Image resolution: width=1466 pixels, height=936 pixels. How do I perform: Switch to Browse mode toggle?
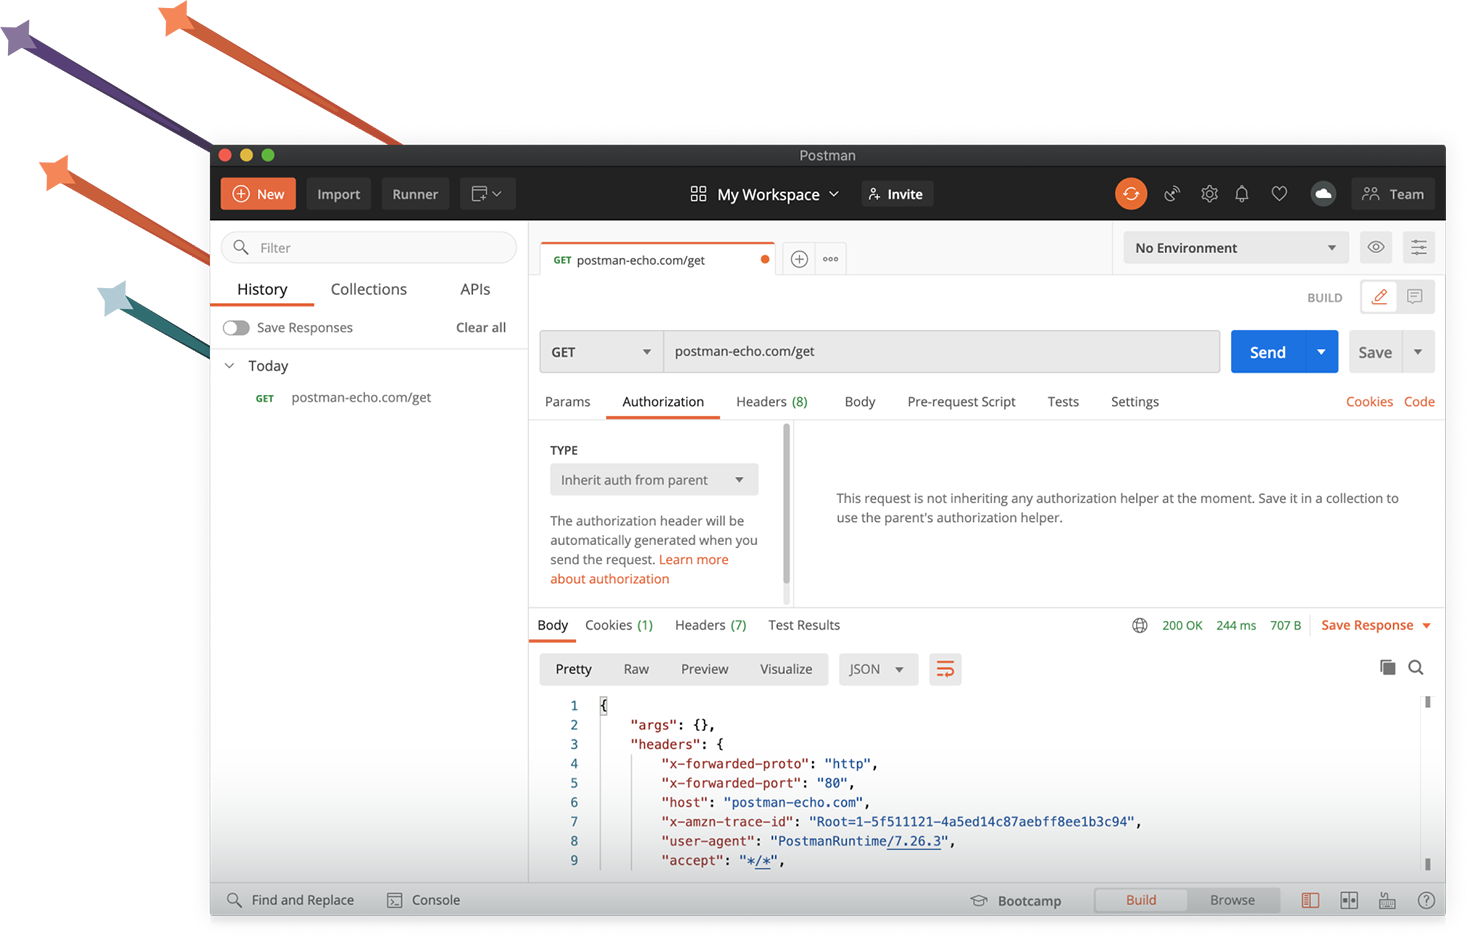(1232, 900)
